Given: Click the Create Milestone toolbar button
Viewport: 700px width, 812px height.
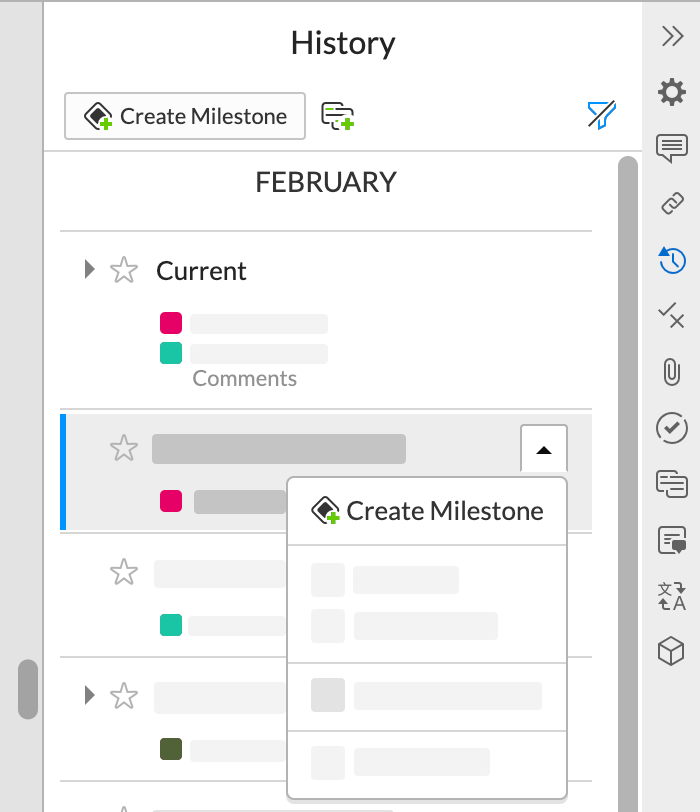Looking at the screenshot, I should pos(184,116).
